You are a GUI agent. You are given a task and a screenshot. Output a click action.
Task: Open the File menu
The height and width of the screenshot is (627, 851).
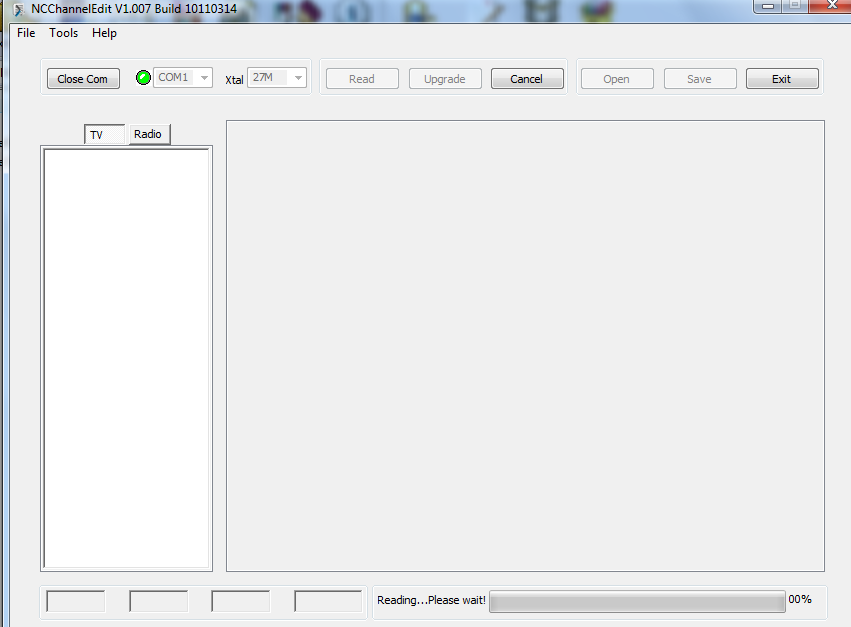click(26, 33)
